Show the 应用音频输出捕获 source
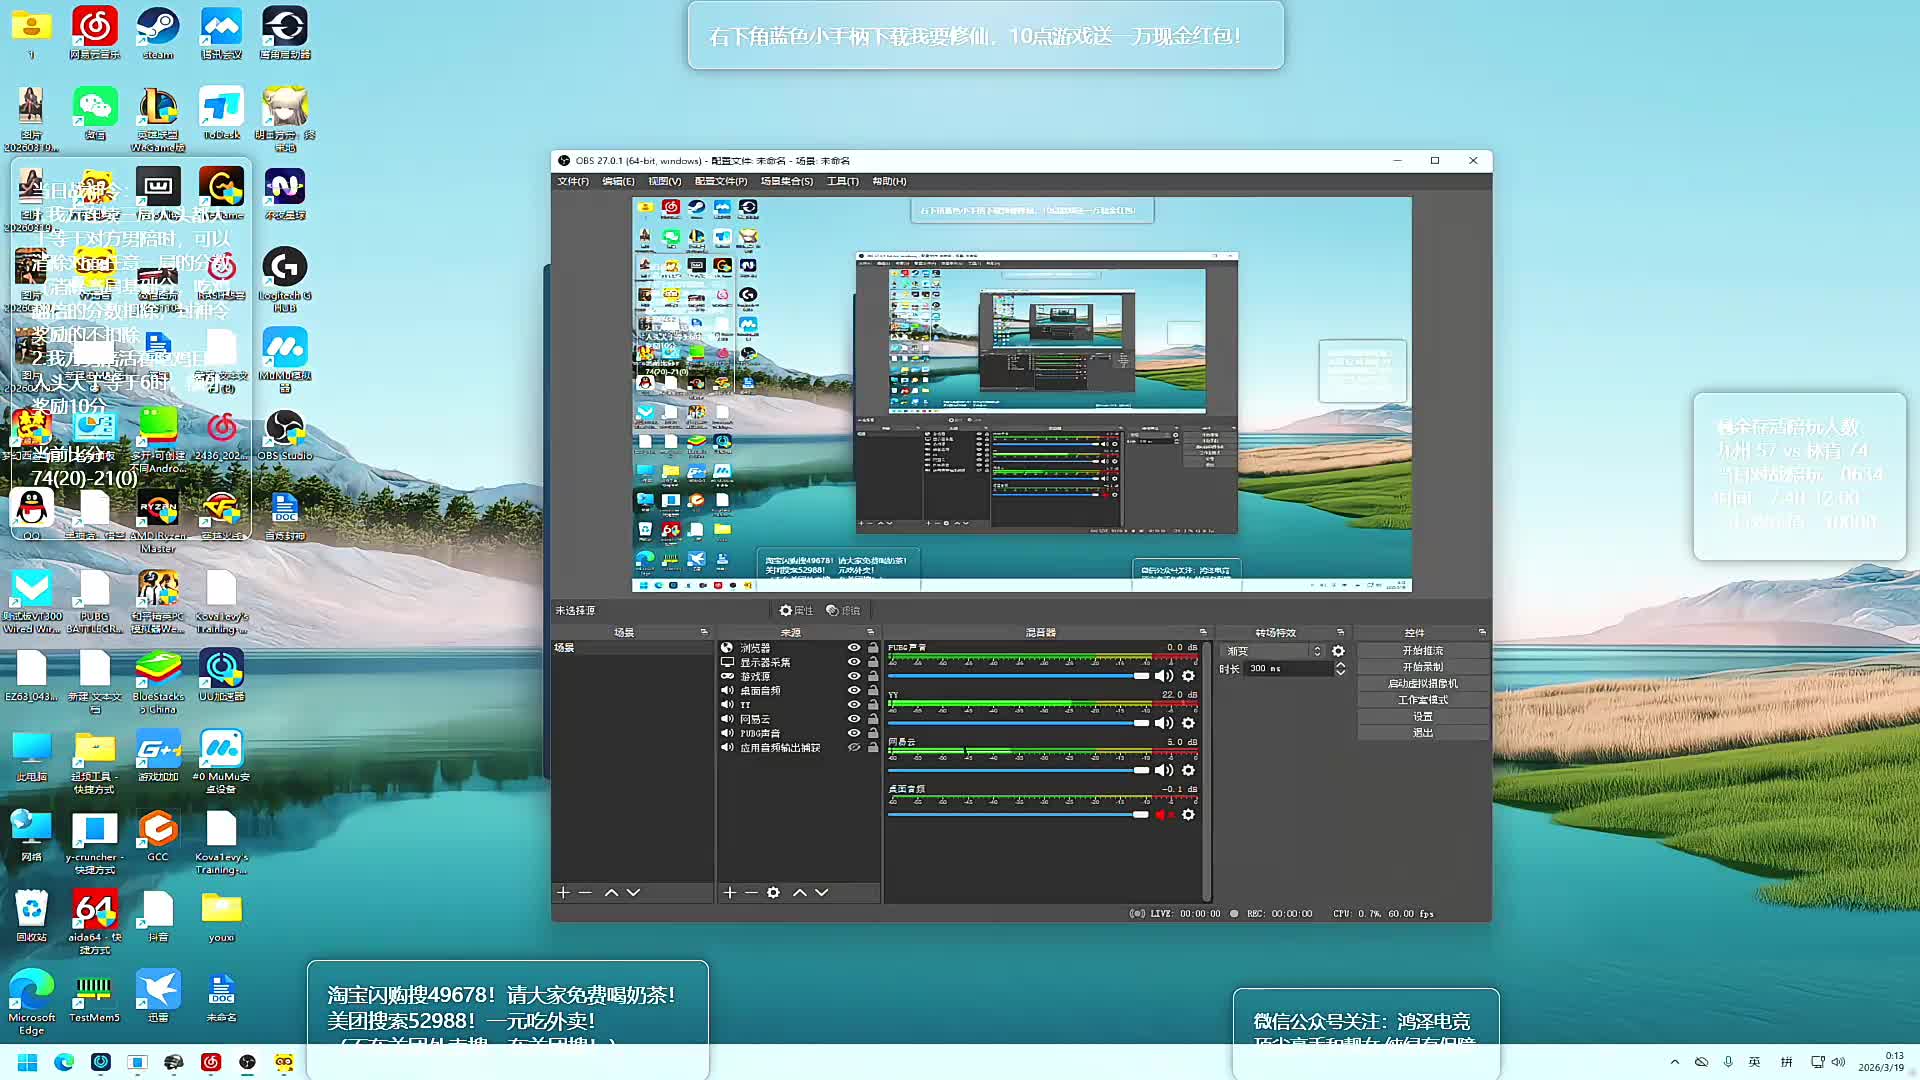The width and height of the screenshot is (1920, 1080). (854, 747)
